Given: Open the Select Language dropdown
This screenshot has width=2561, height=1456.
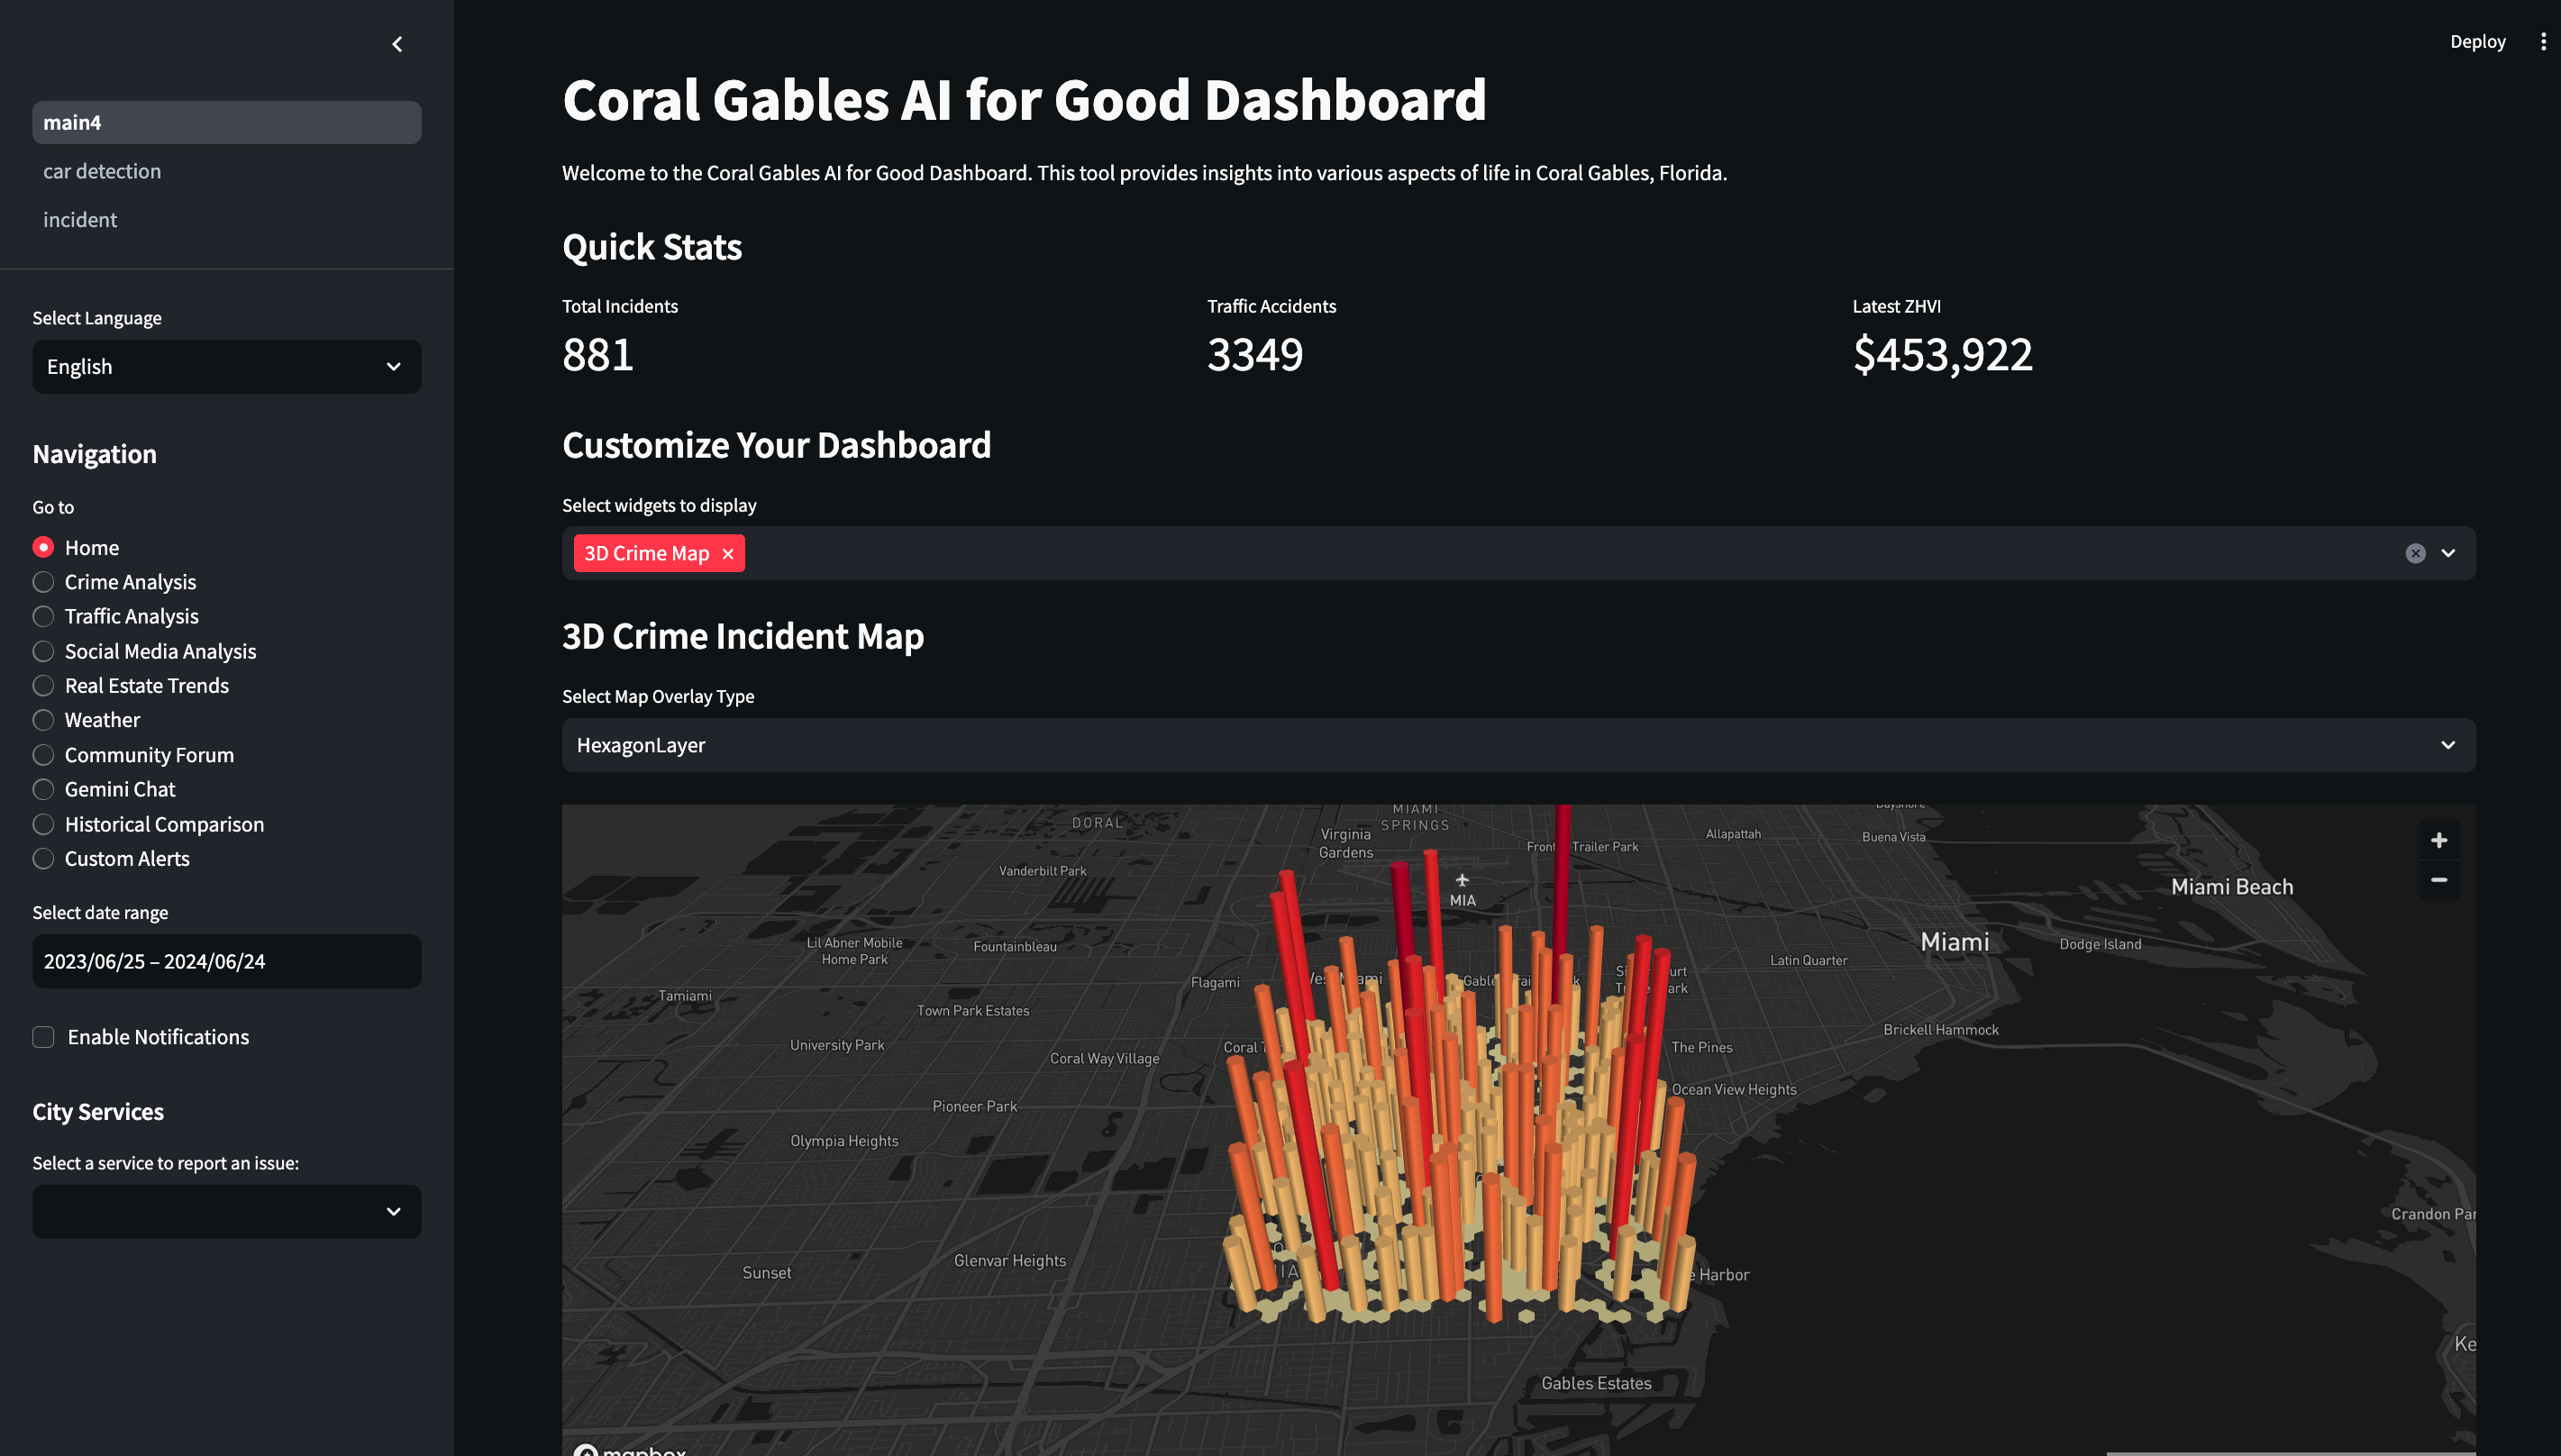Looking at the screenshot, I should [226, 367].
